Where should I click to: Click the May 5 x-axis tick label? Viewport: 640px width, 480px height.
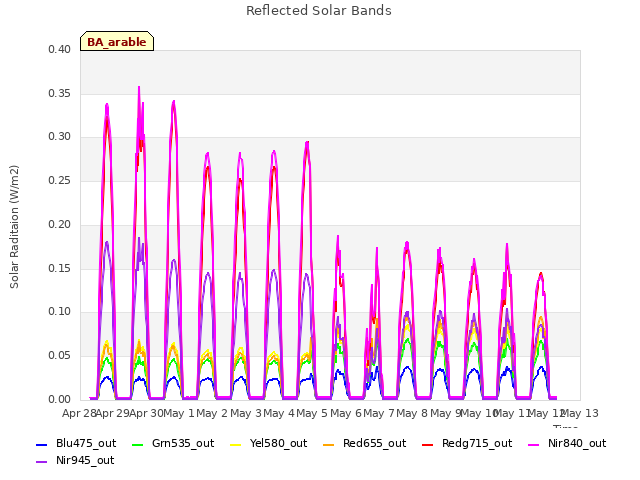tap(312, 413)
